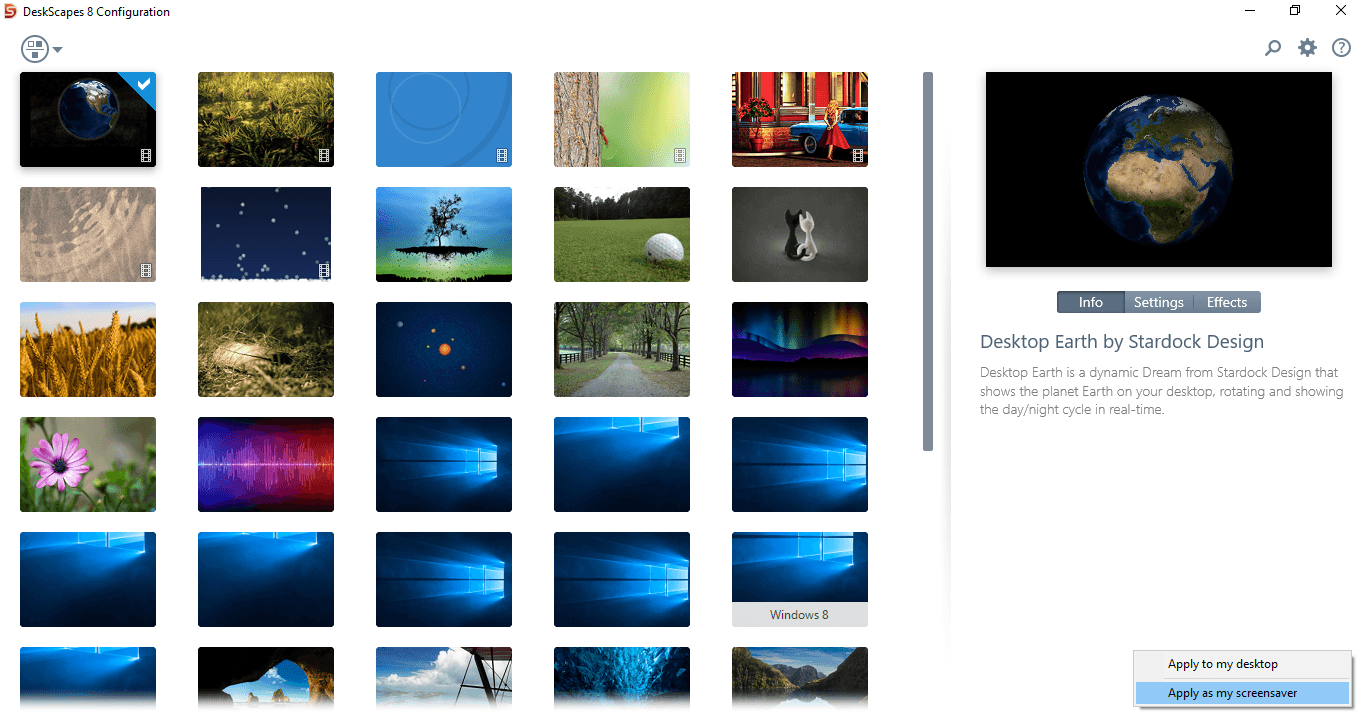
Task: Select the dry leaf in grass thumbnail
Action: pos(266,349)
